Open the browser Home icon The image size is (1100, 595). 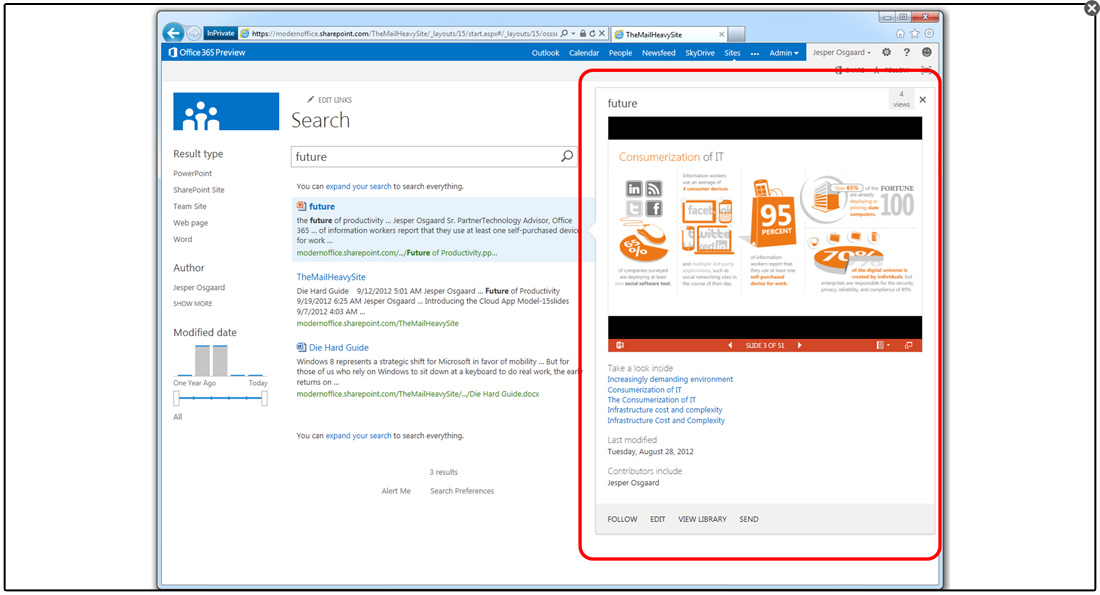pos(900,33)
